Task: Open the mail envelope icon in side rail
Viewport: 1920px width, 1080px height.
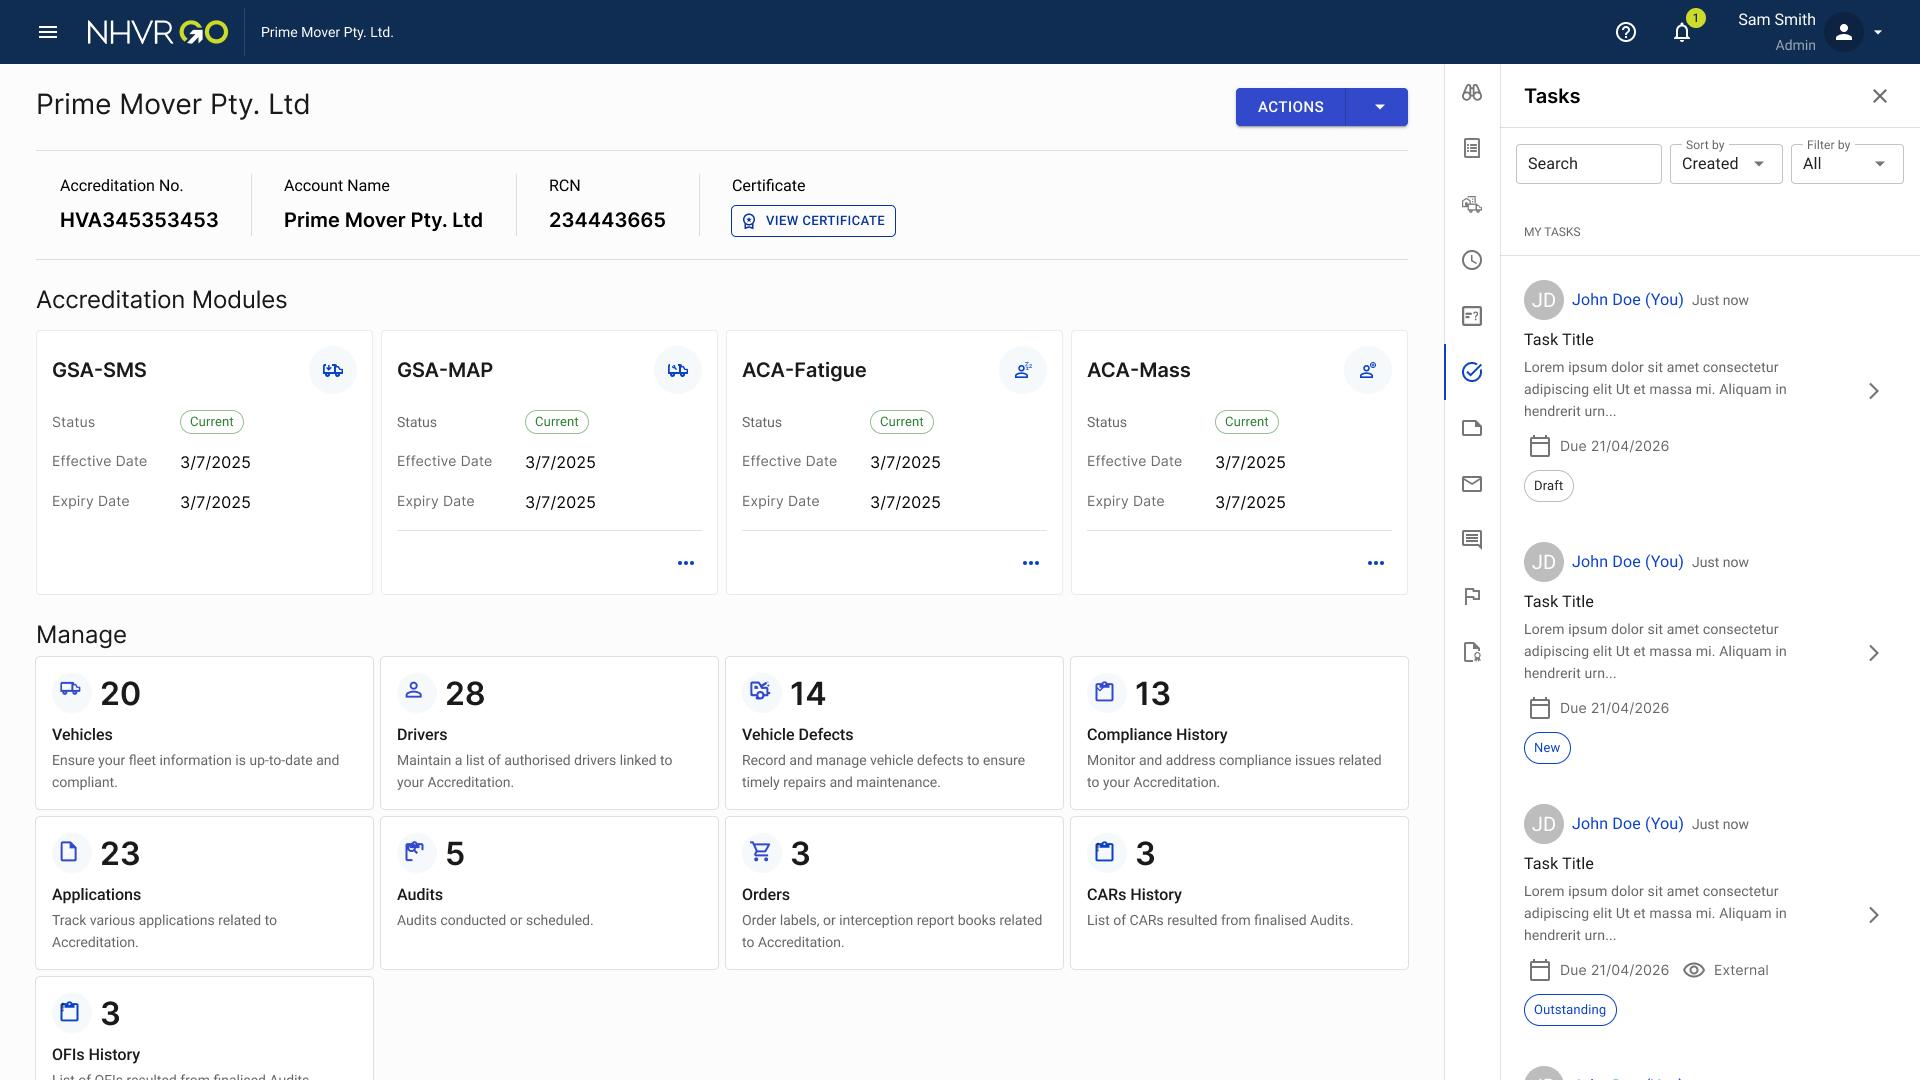Action: tap(1472, 484)
